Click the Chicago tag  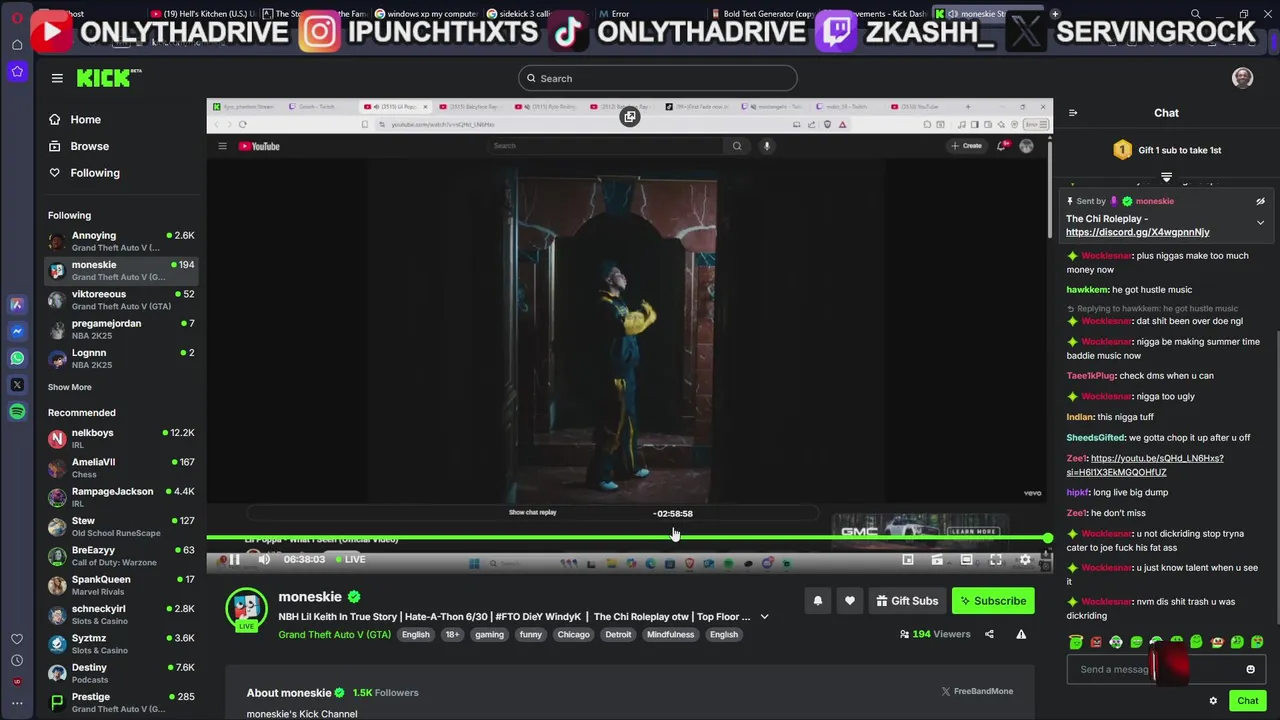coord(573,634)
